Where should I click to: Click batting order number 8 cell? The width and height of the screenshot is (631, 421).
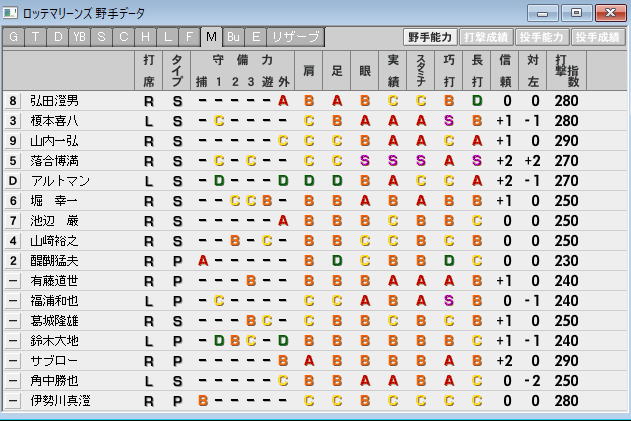(13, 100)
